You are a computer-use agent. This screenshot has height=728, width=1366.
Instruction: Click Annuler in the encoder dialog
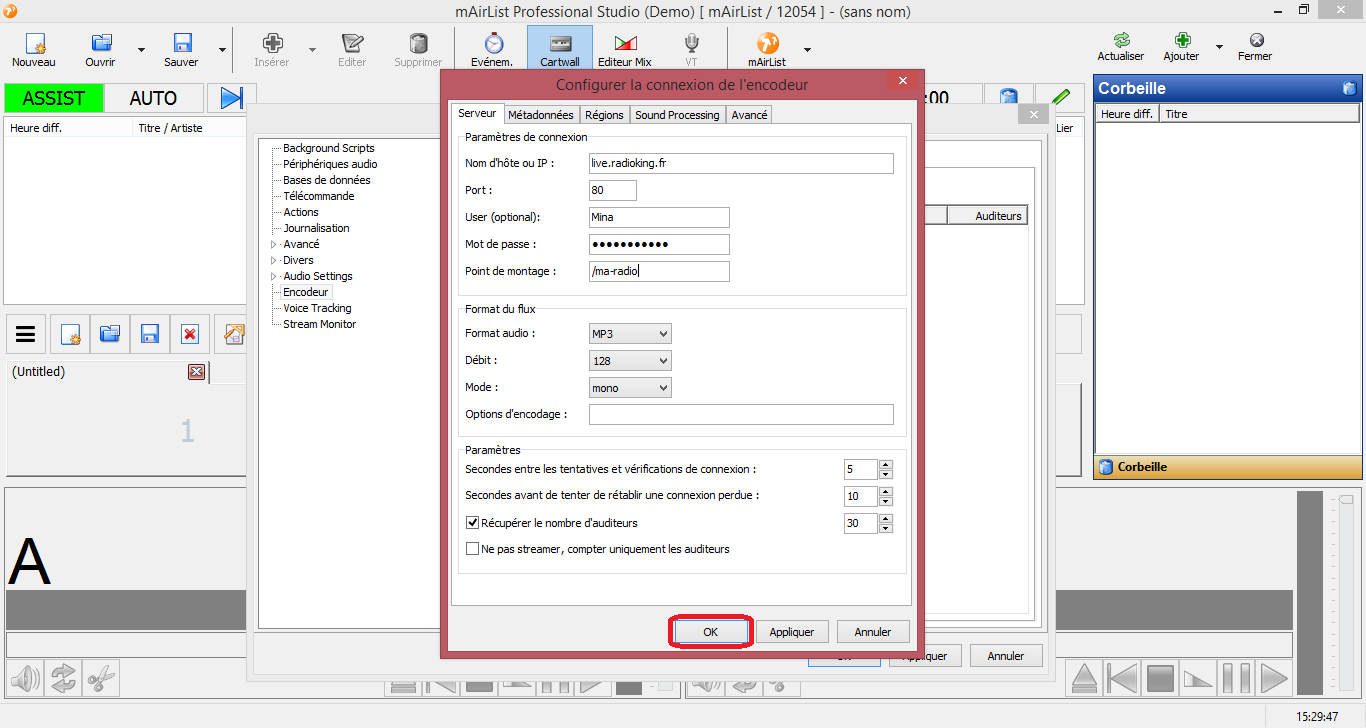873,632
